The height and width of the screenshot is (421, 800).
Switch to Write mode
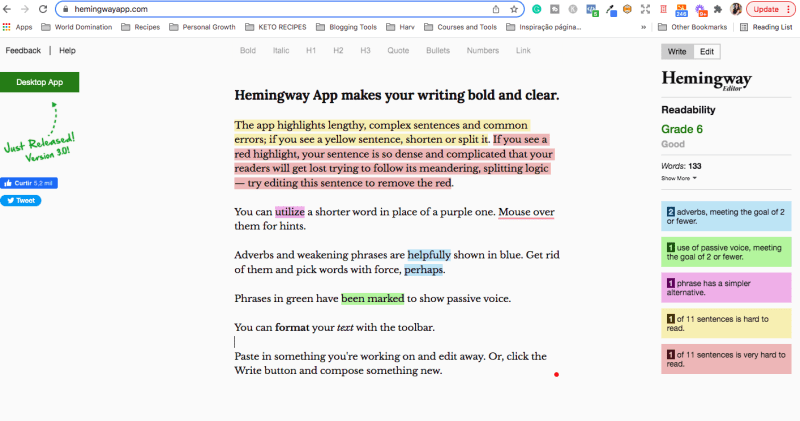677,51
